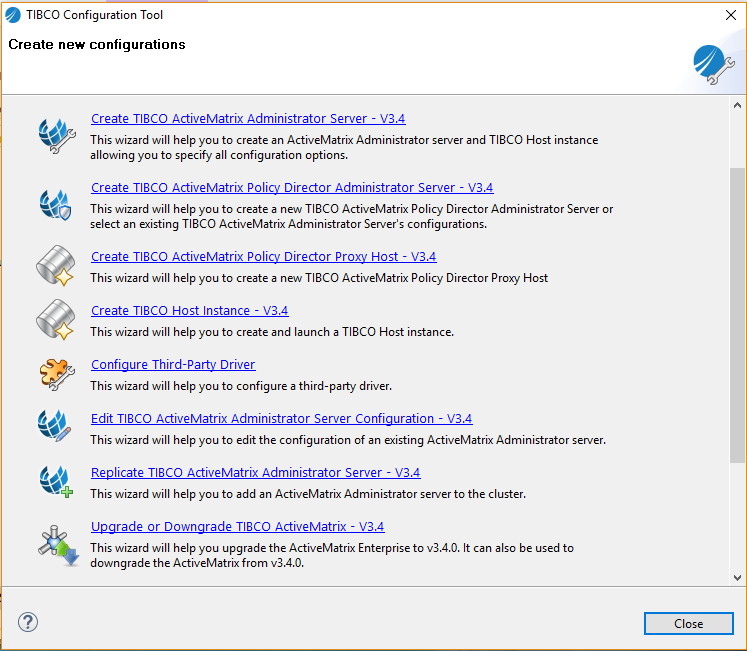Launch Create TIBCO Host Instance wizard link

point(190,311)
